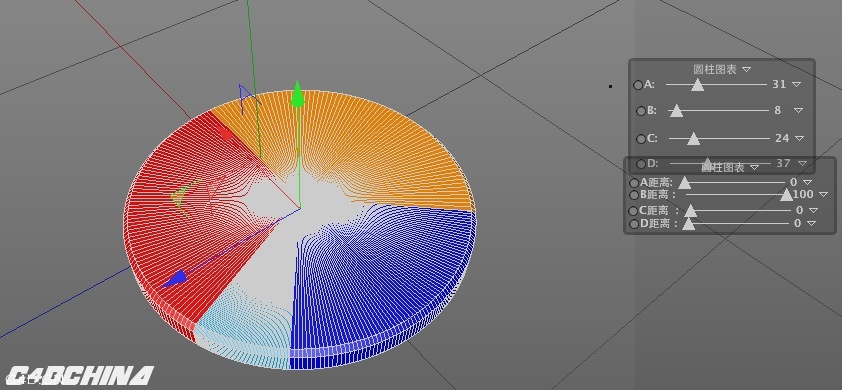Open dropdown arrow beside C value 24
Screen dimensions: 842x390
tap(799, 138)
